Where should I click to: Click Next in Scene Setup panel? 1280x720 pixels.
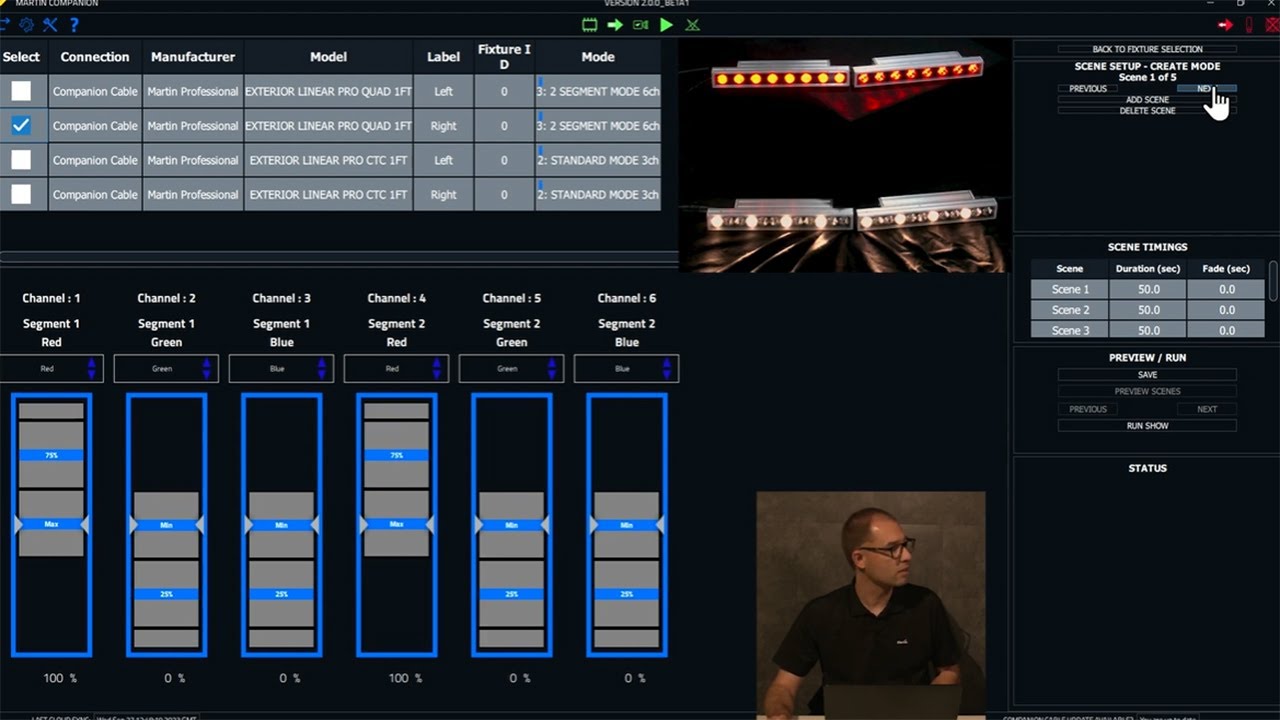(1206, 88)
